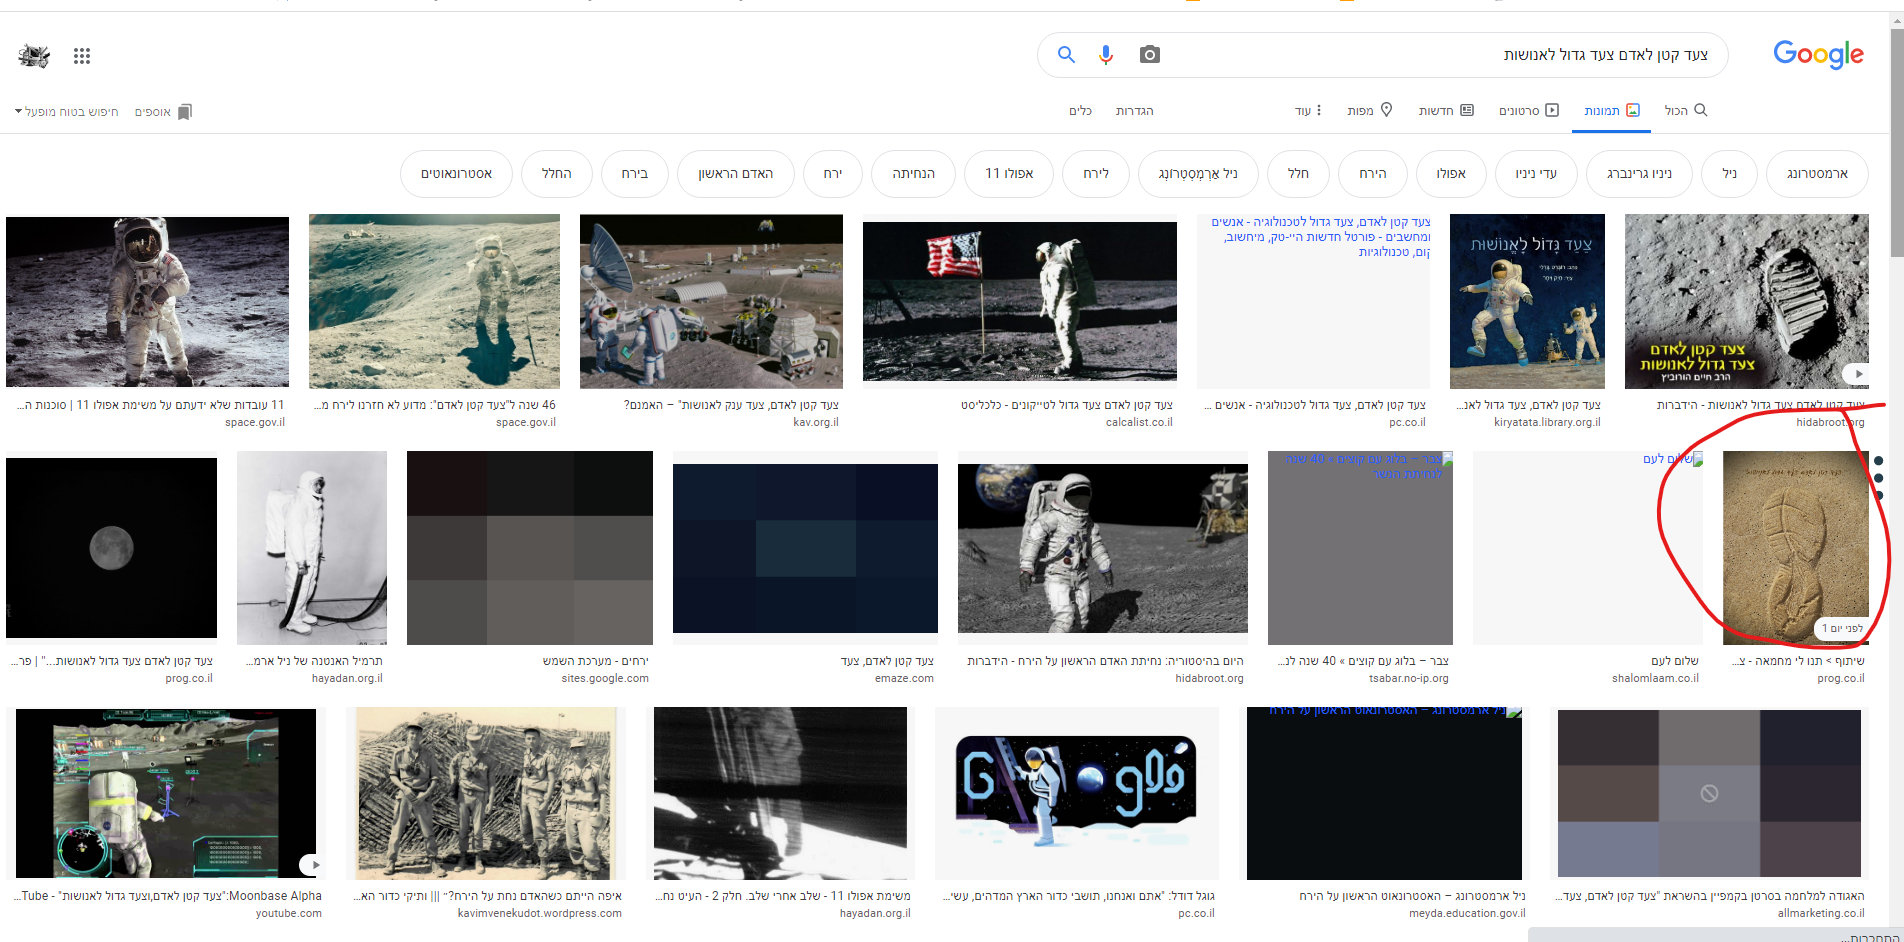Open saved collections via the bookmark icon

[x=185, y=112]
